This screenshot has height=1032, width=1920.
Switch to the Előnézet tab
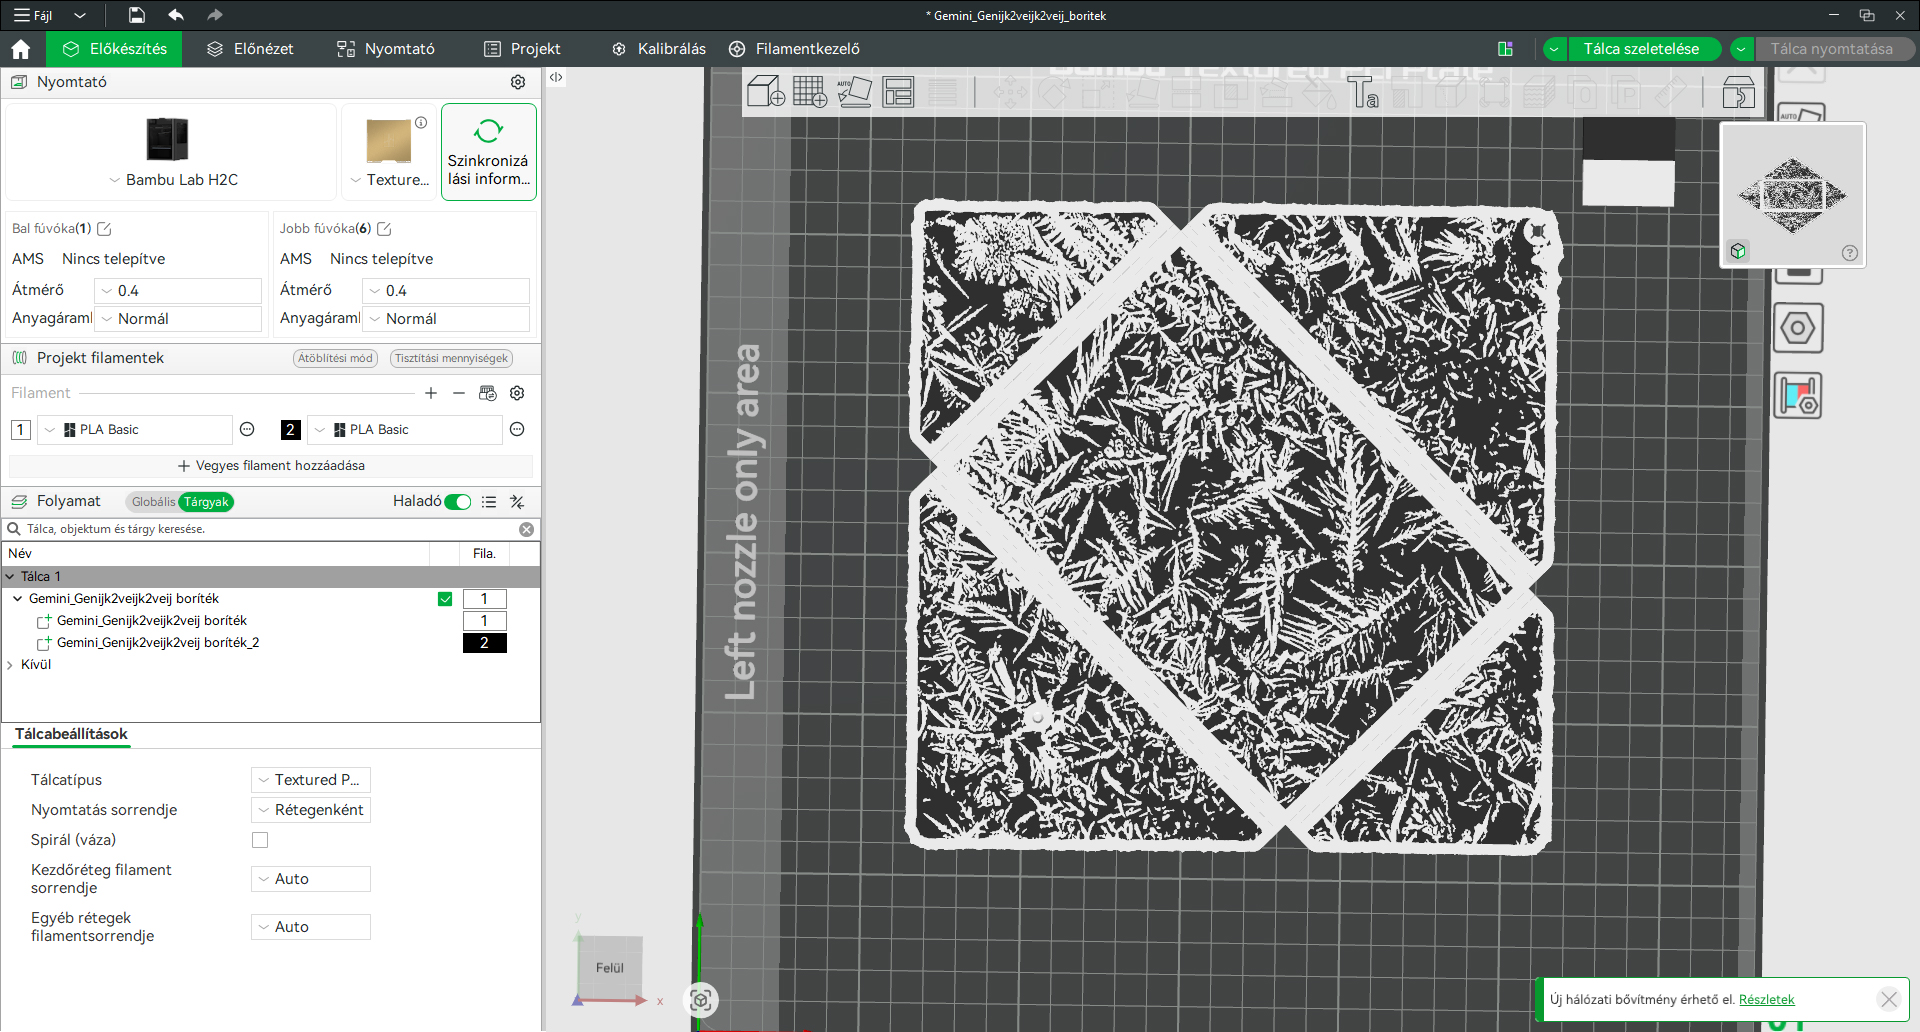(250, 49)
